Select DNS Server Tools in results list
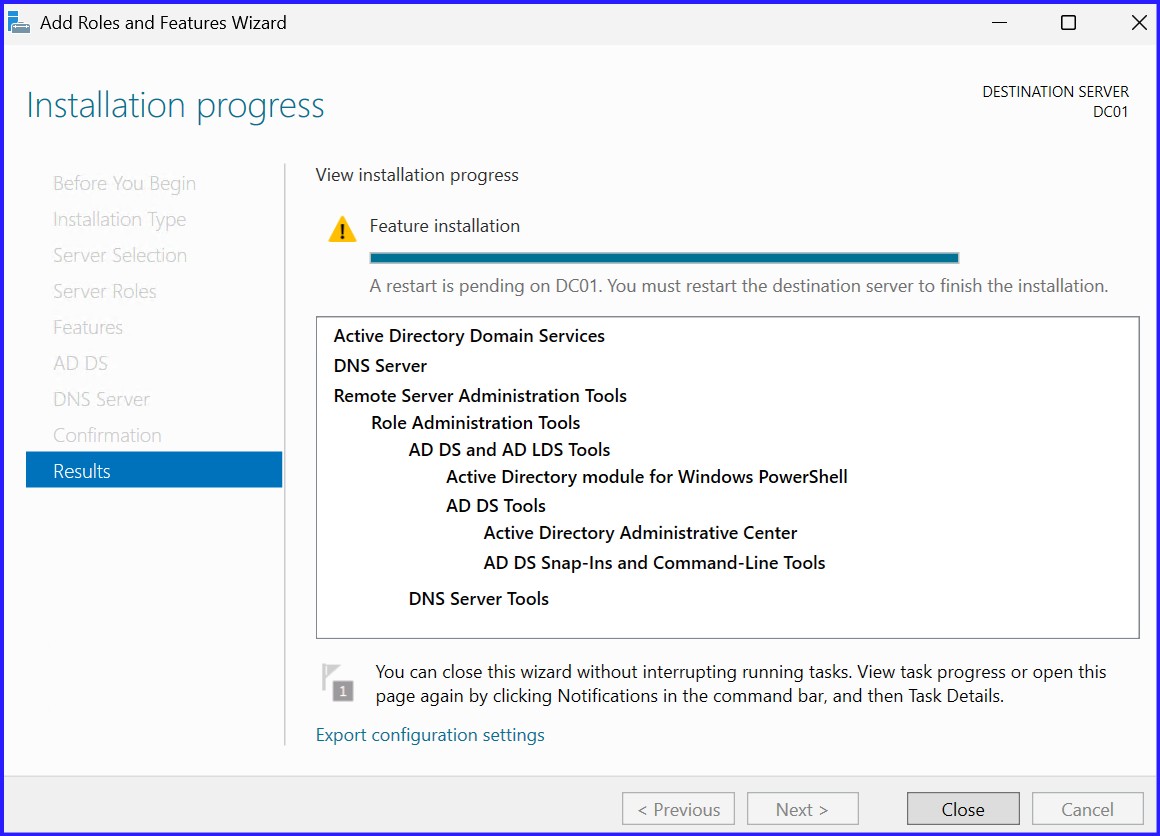This screenshot has height=836, width=1160. (x=478, y=598)
